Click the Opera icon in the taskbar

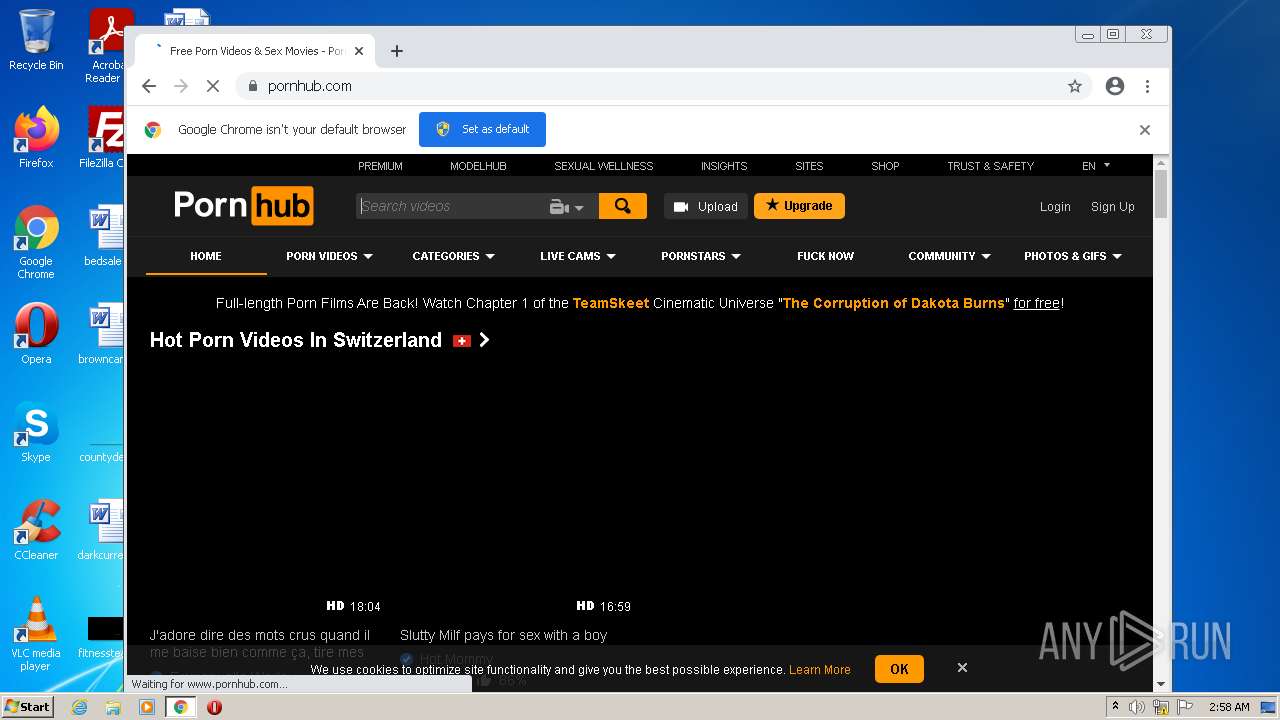[x=214, y=707]
